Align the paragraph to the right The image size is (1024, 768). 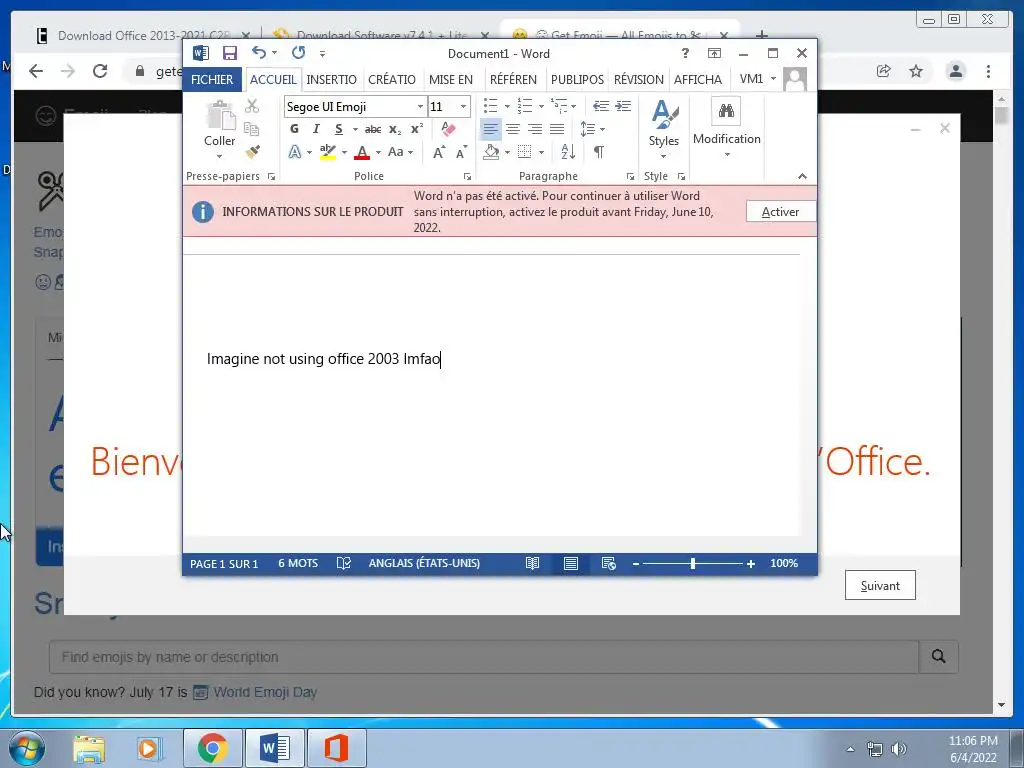click(535, 129)
